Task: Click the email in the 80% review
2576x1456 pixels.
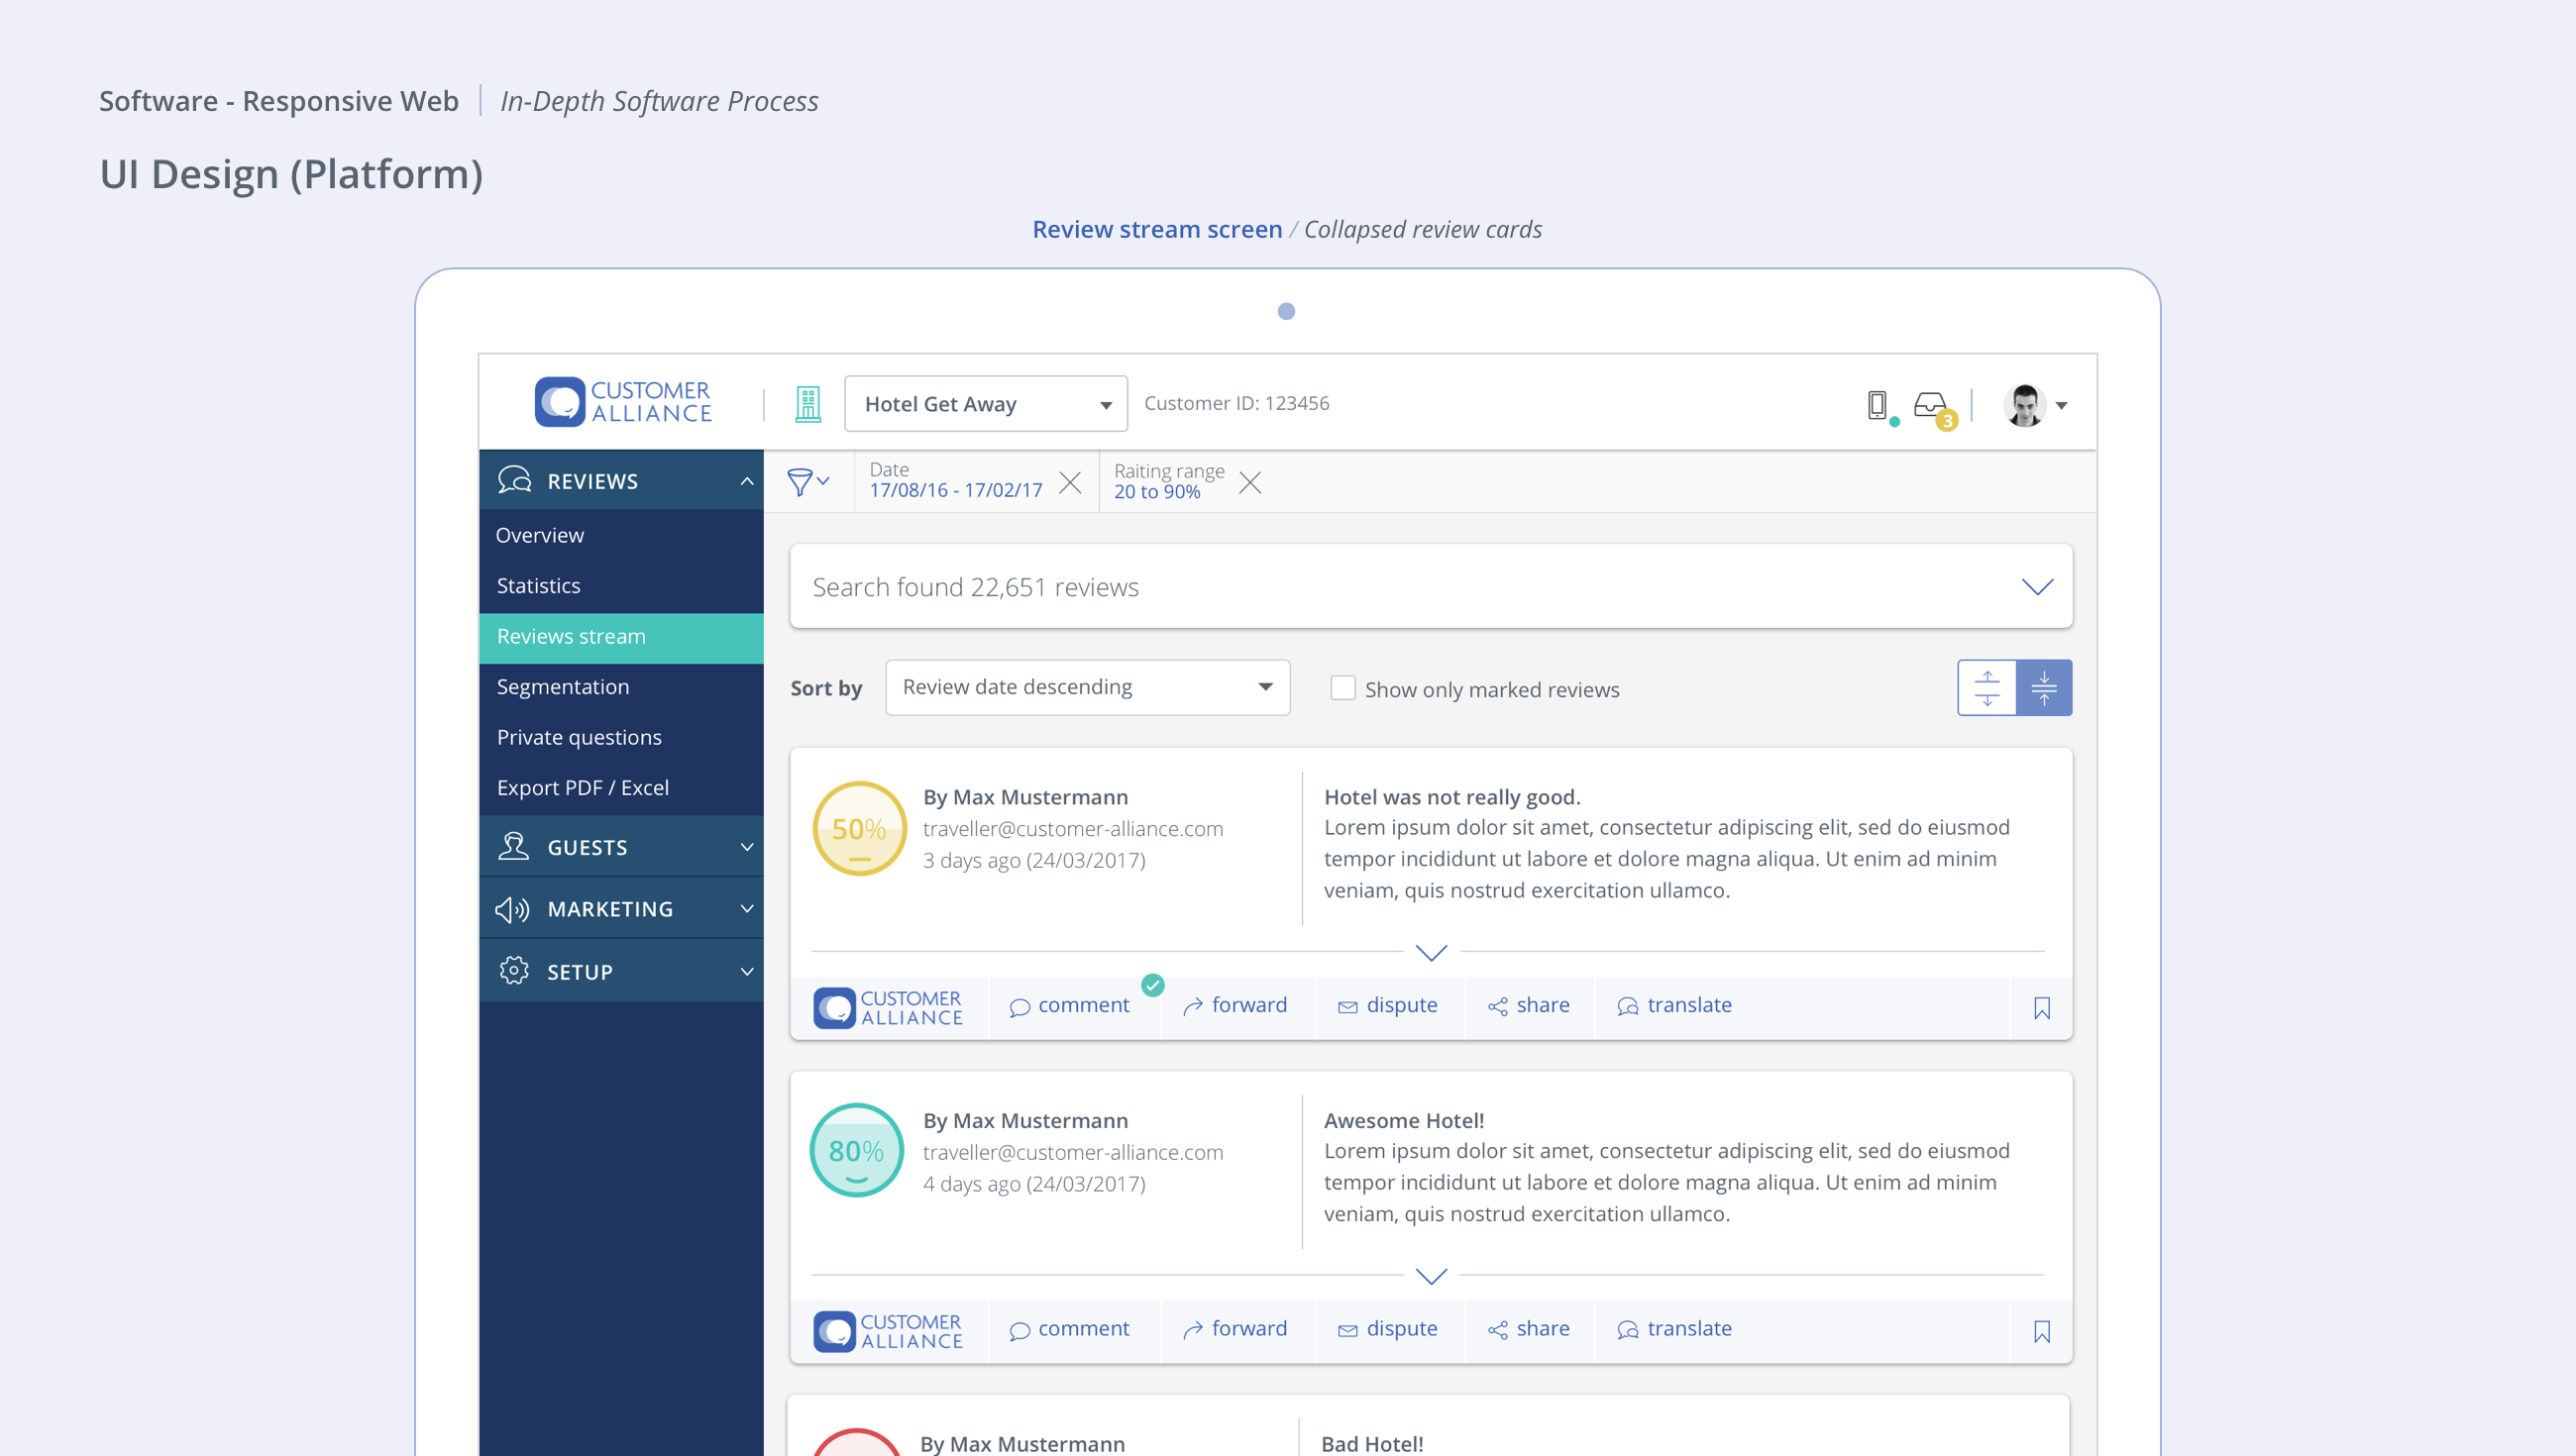Action: 1073,1152
